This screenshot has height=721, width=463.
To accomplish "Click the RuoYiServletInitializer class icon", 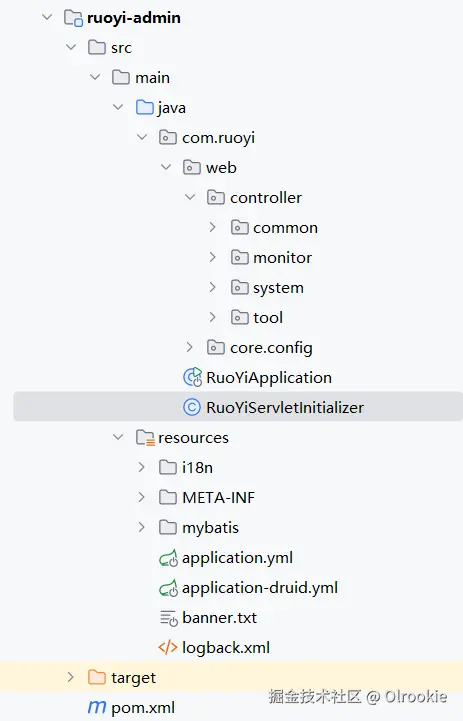I will [x=192, y=407].
